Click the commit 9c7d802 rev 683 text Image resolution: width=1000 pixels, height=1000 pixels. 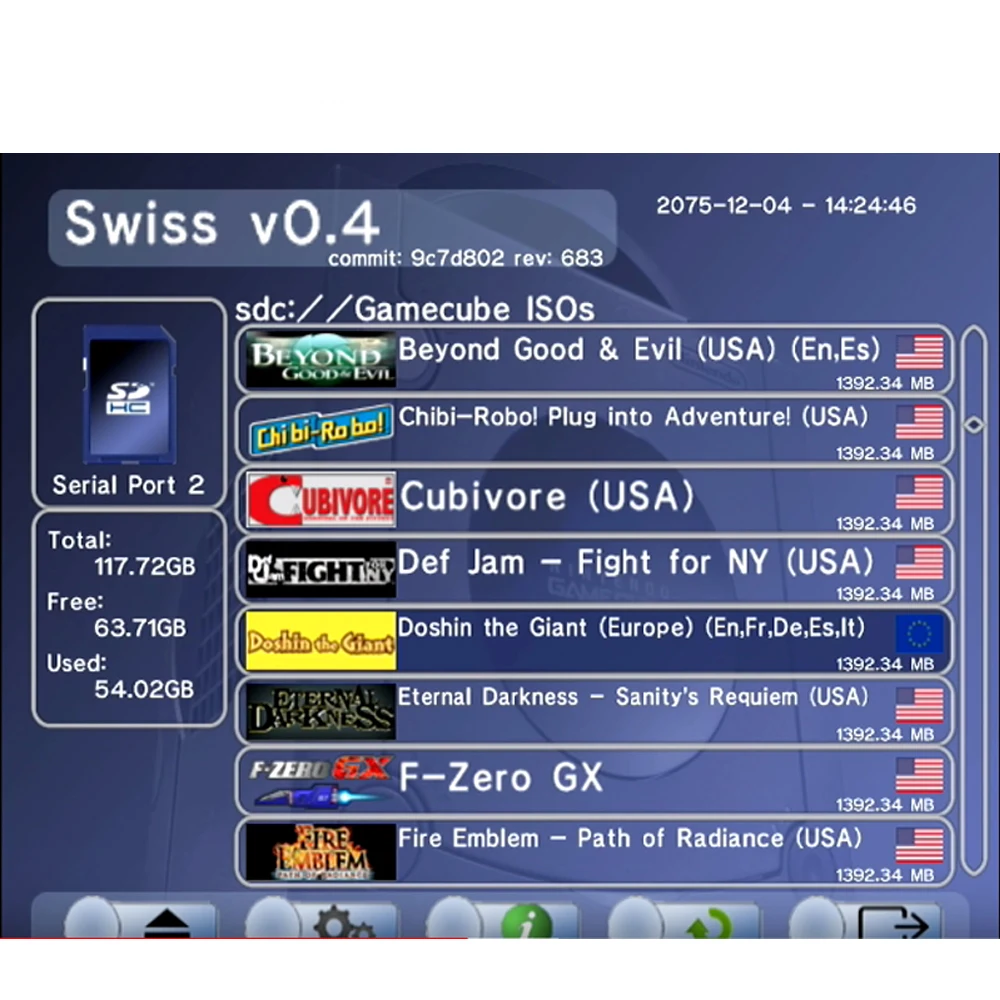[466, 258]
